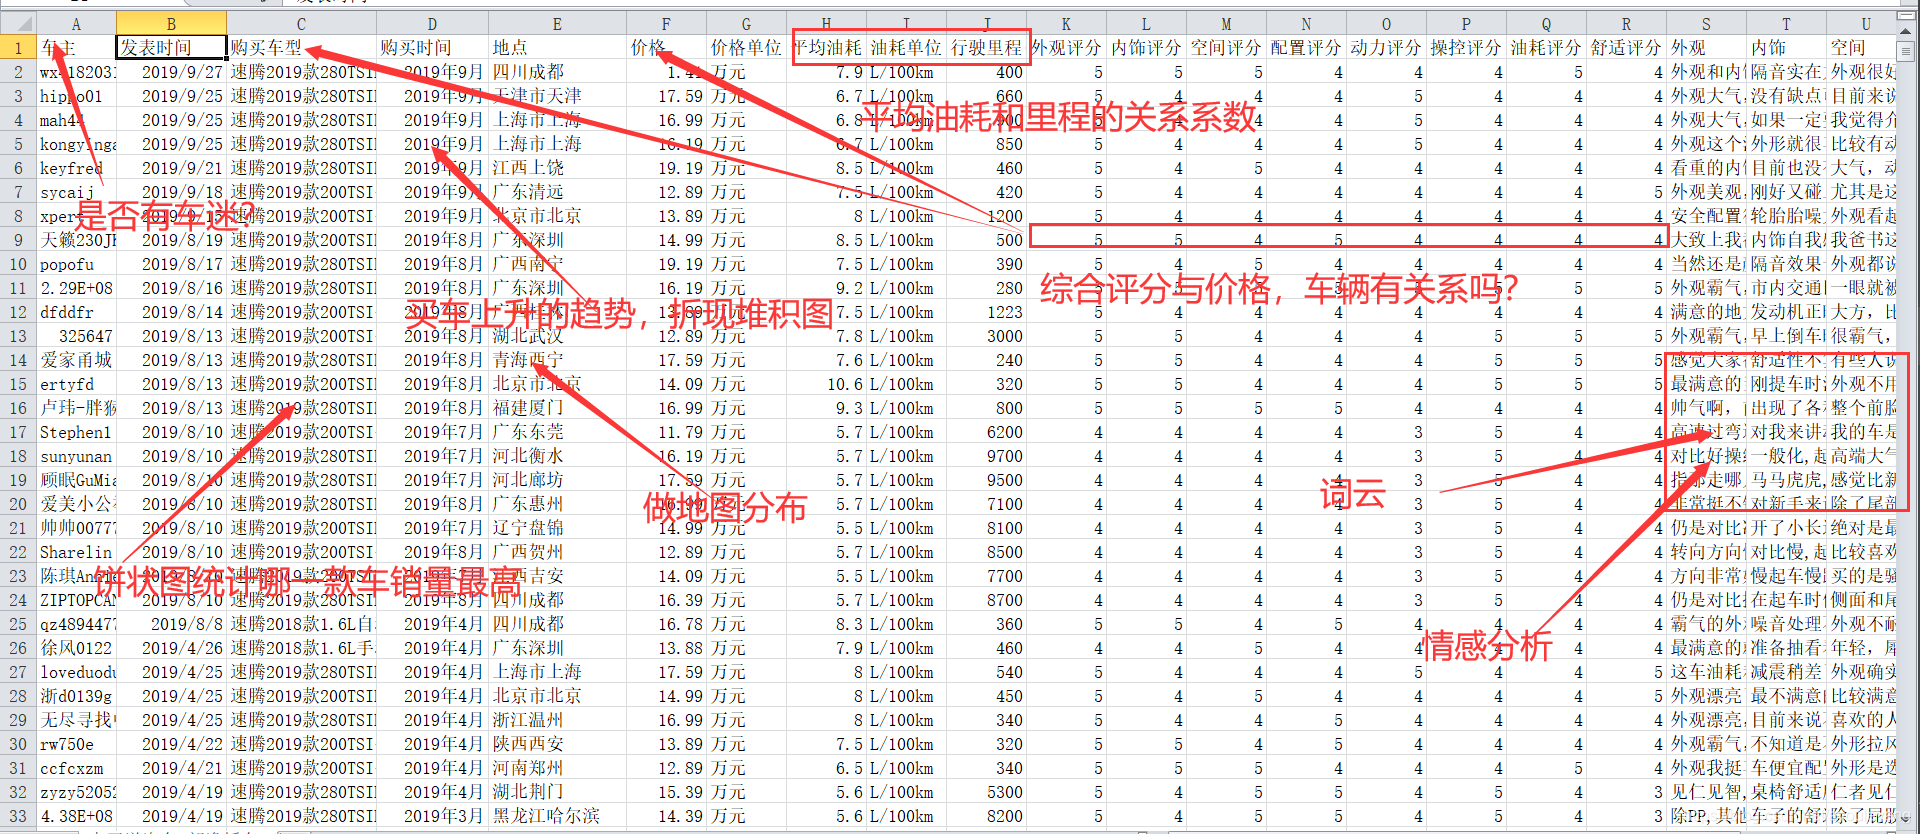1920x834 pixels.
Task: Click the 地点 header cell
Action: [557, 47]
